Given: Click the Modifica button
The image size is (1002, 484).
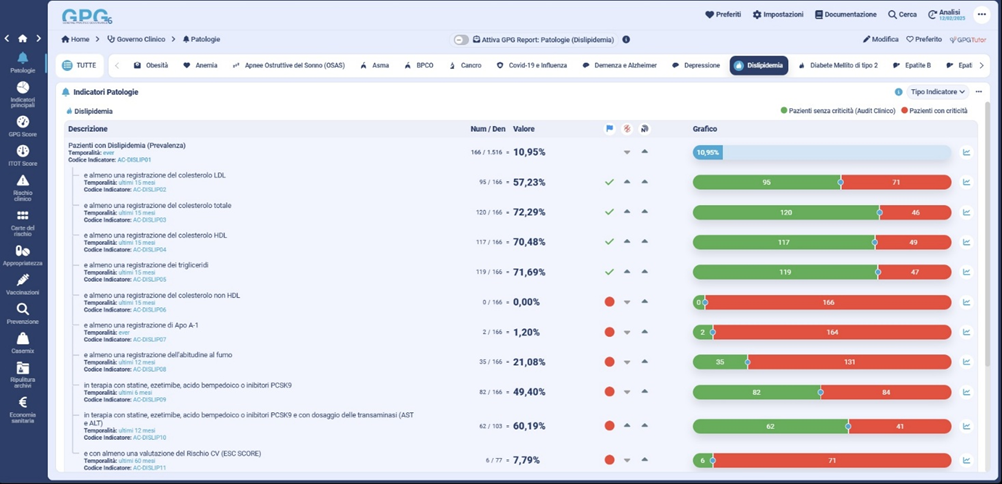Looking at the screenshot, I should click(881, 40).
